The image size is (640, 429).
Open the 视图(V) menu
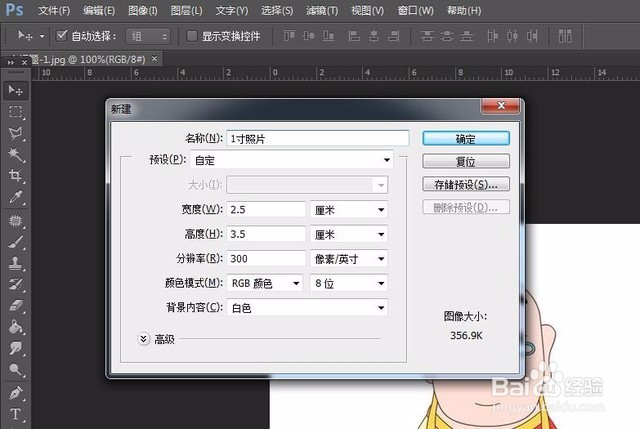(x=367, y=10)
